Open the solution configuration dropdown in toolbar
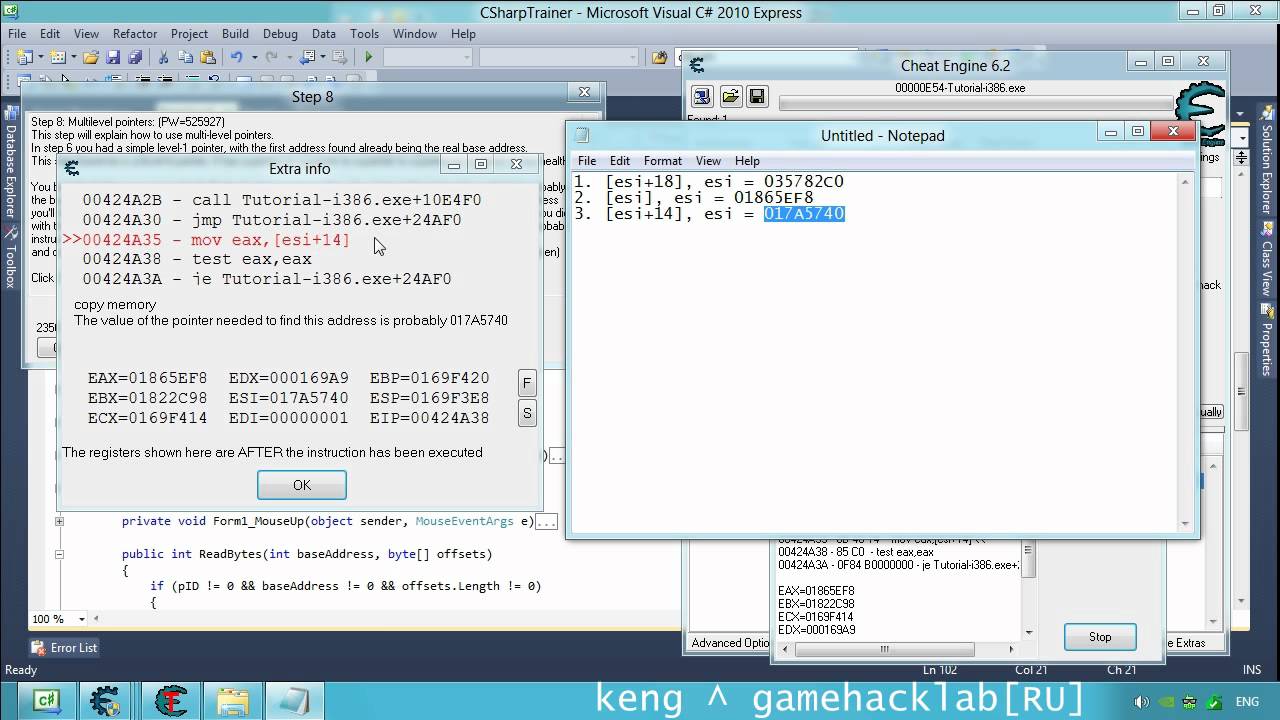The image size is (1280, 720). [428, 57]
